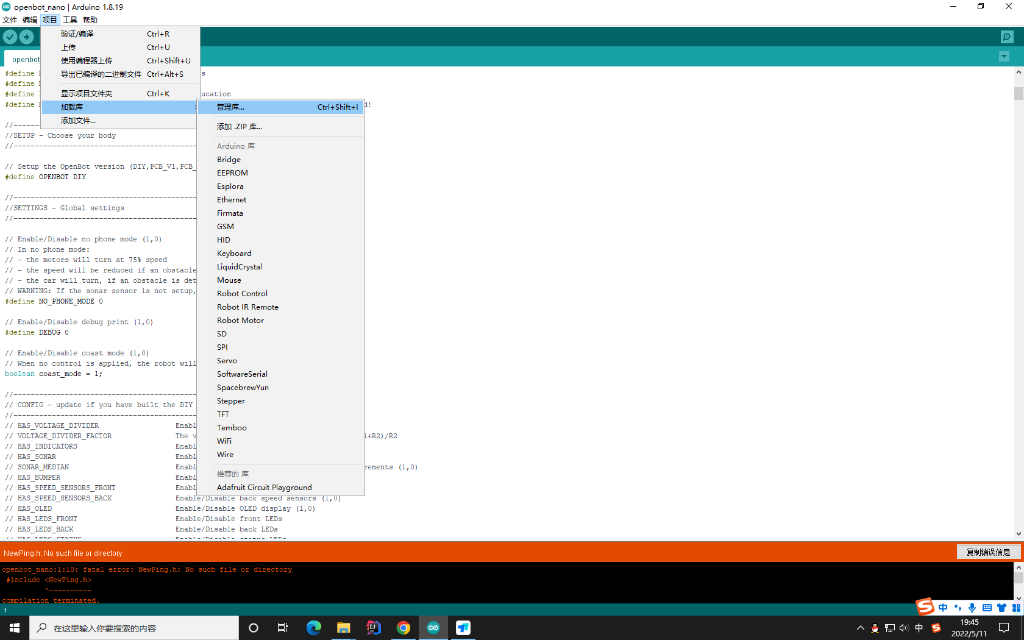Screen dimensions: 1024x640
Task: Click the Arduino icon on the taskbar
Action: (433, 628)
